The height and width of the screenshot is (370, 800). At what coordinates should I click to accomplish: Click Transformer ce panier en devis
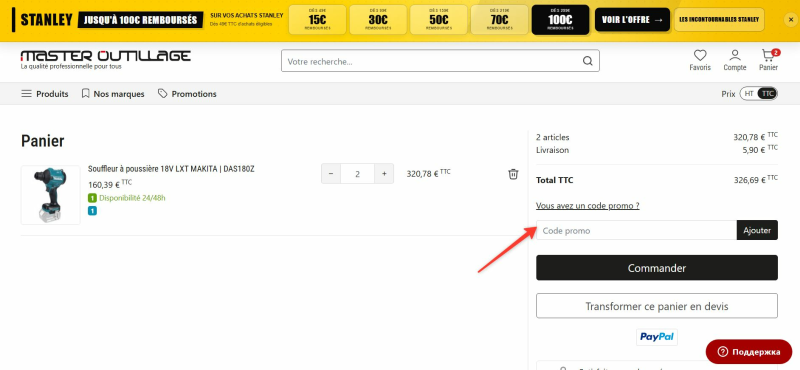(x=657, y=306)
